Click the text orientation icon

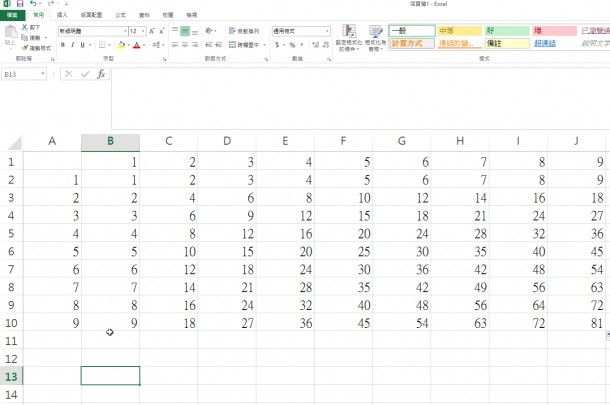click(209, 31)
